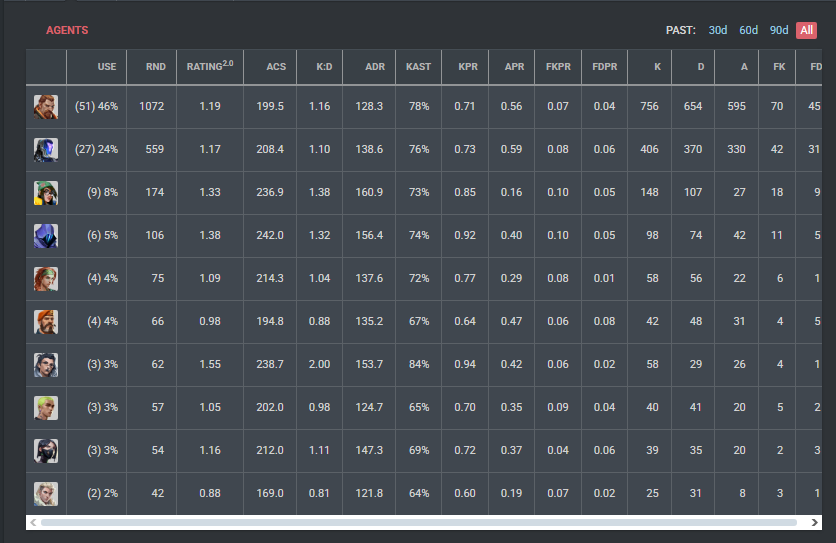Screen dimensions: 836x543
Task: Click the 654 deaths value
Action: tap(693, 106)
